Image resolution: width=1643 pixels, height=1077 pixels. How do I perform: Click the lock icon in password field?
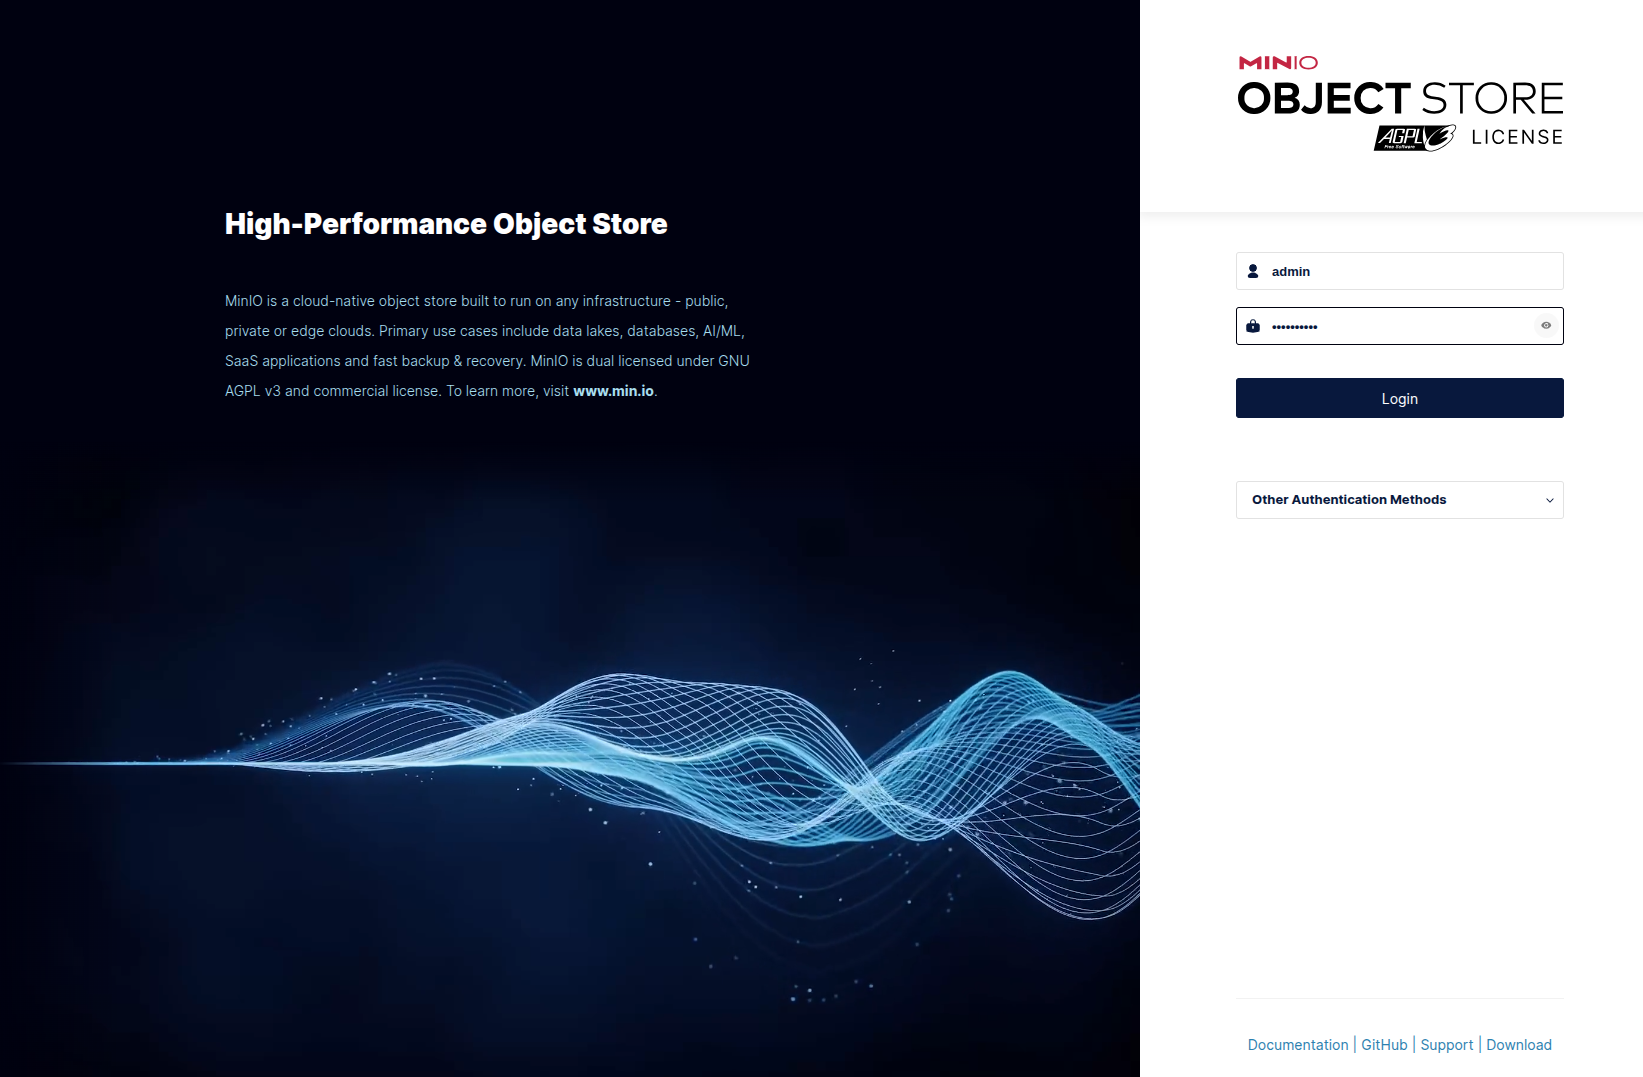[1253, 326]
